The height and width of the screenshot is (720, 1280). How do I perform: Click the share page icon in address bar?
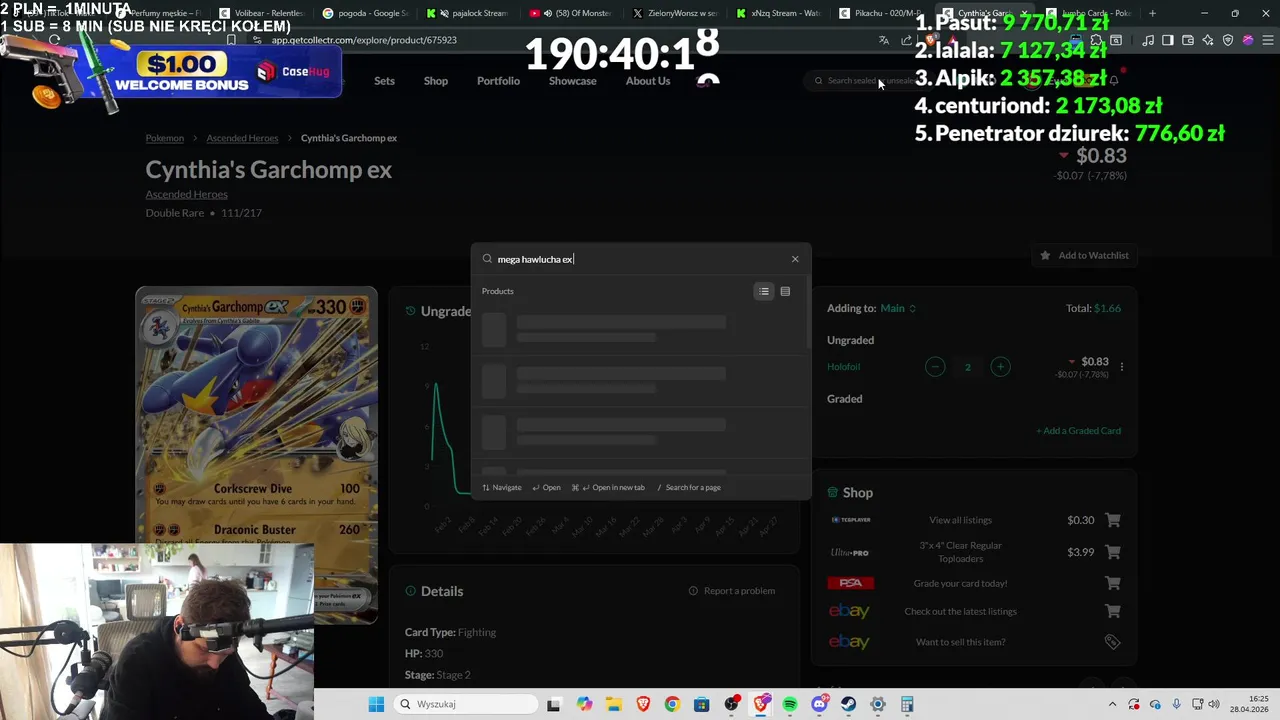906,40
